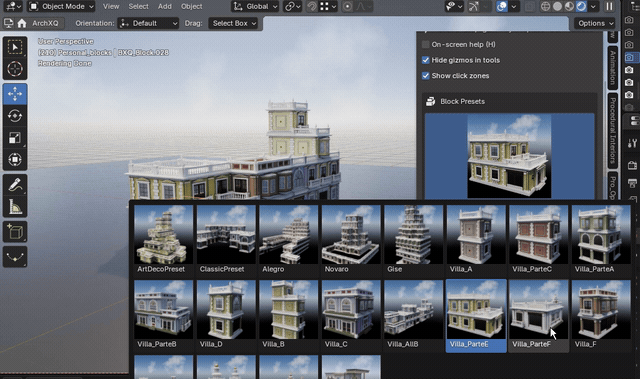The height and width of the screenshot is (379, 640).
Task: Open the Drag Select Box dropdown
Action: tap(234, 23)
